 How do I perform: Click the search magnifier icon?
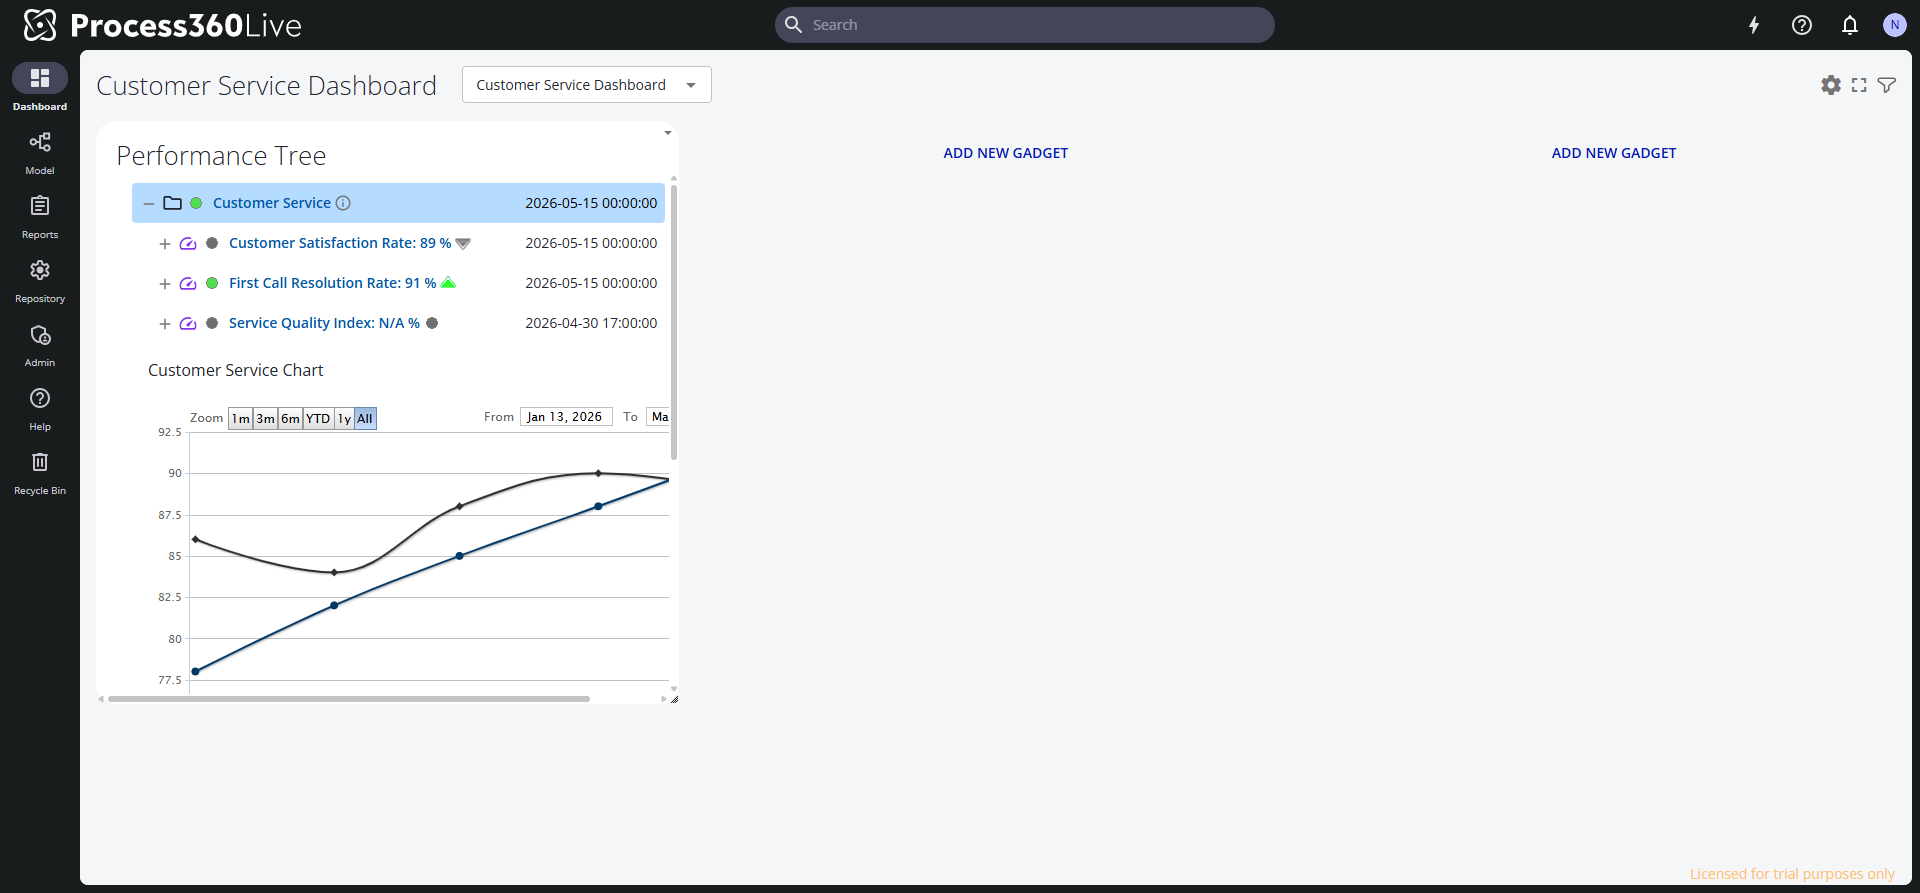793,25
